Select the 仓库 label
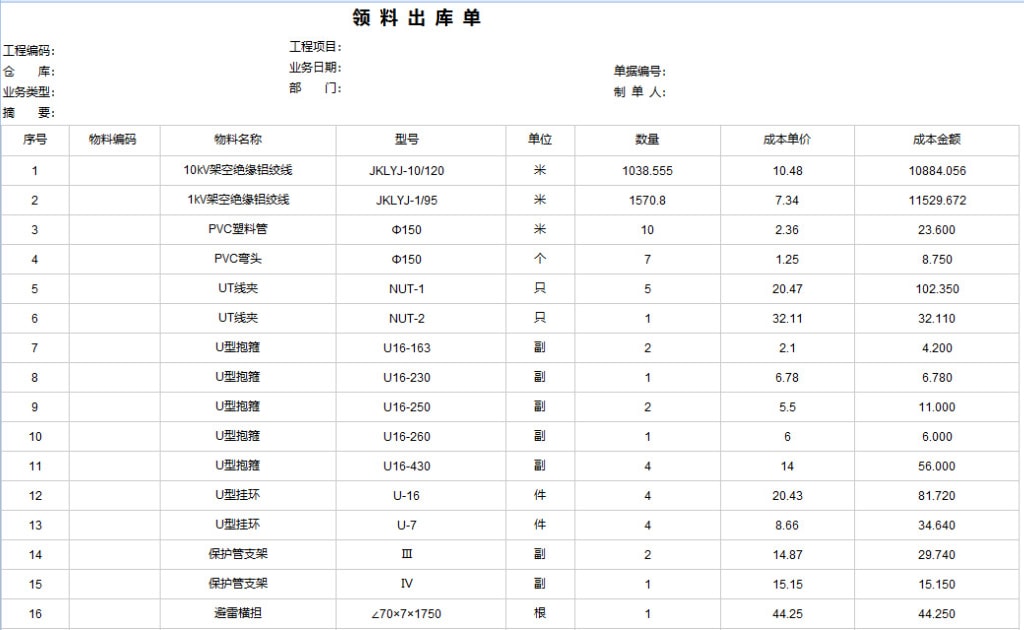 29,72
